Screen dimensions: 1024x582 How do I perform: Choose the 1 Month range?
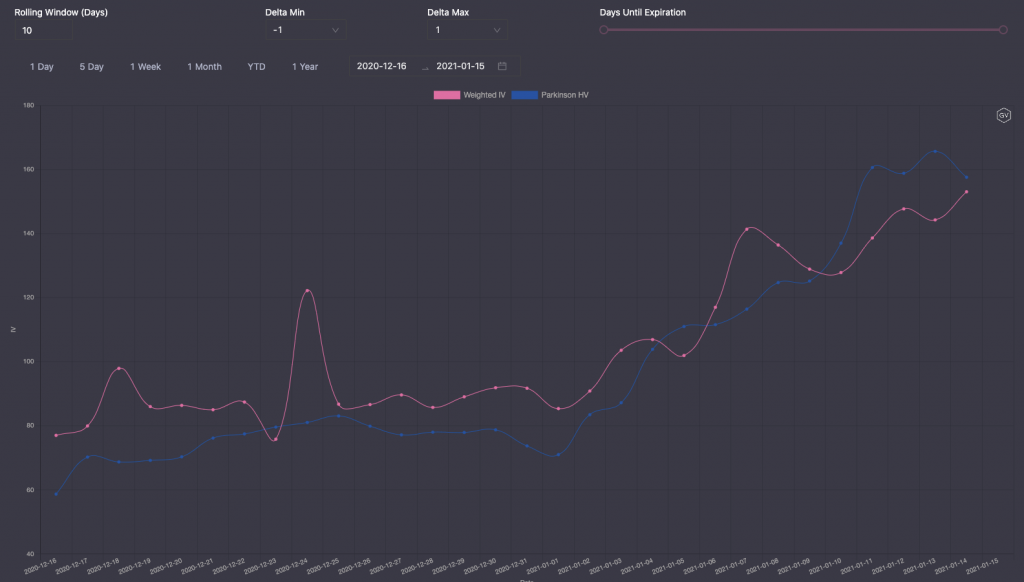pyautogui.click(x=204, y=67)
